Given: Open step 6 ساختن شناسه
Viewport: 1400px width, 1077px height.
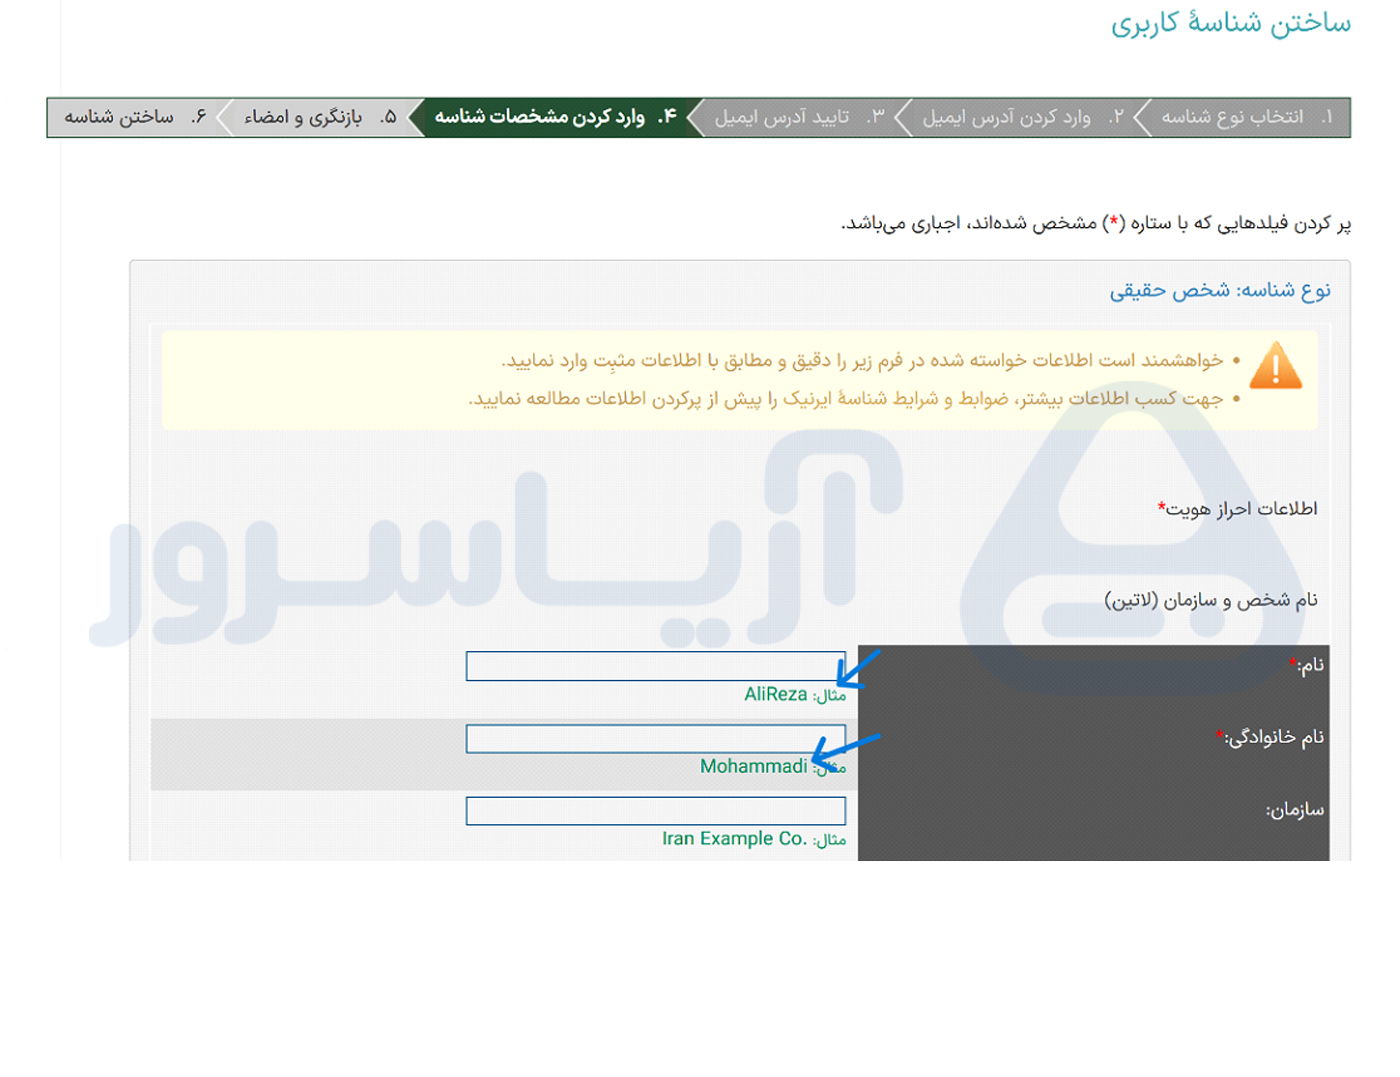Looking at the screenshot, I should 136,117.
